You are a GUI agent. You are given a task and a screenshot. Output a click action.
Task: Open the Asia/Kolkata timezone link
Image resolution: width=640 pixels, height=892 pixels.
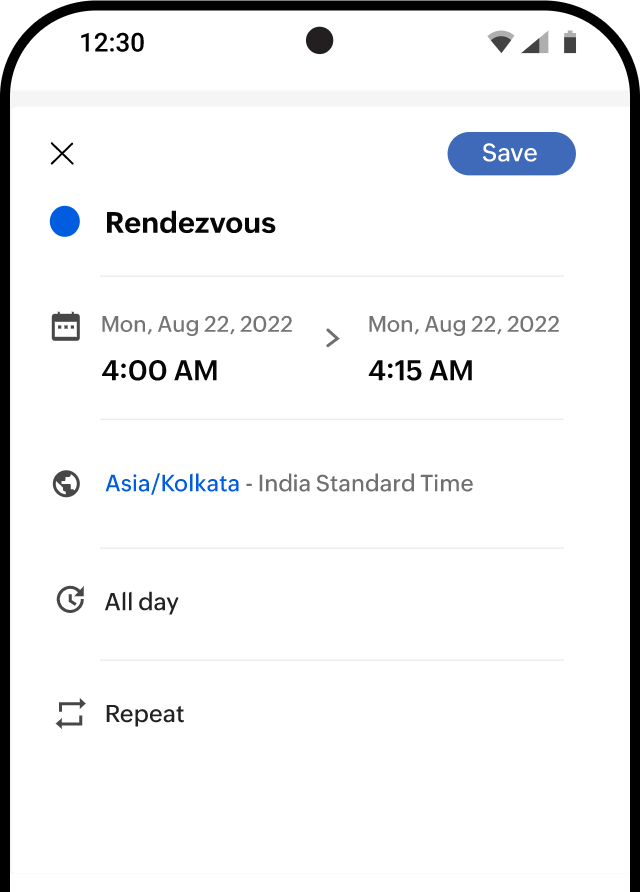tap(172, 484)
